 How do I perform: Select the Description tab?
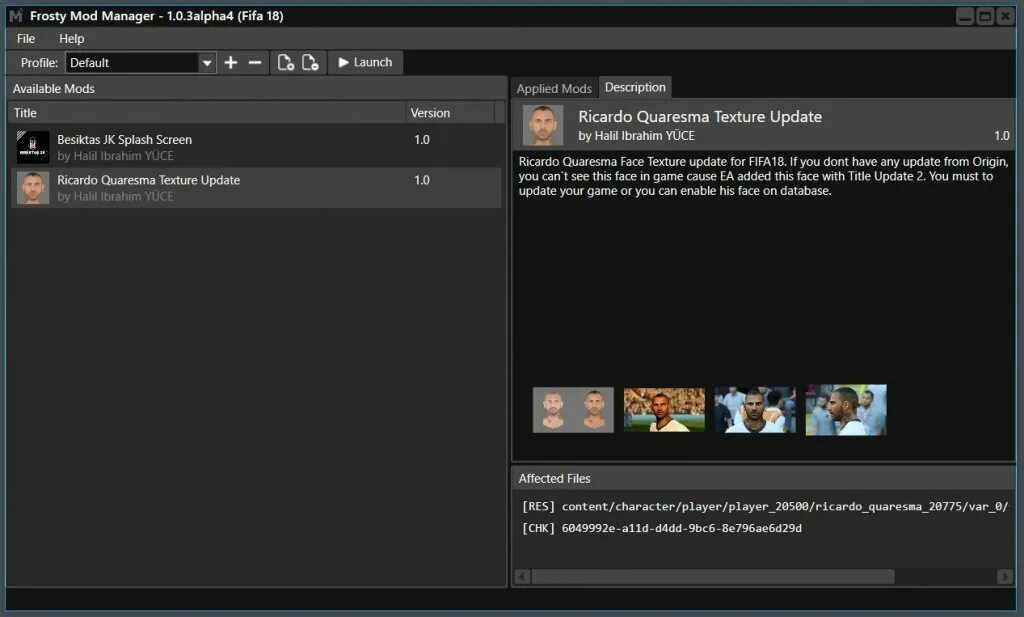coord(635,87)
